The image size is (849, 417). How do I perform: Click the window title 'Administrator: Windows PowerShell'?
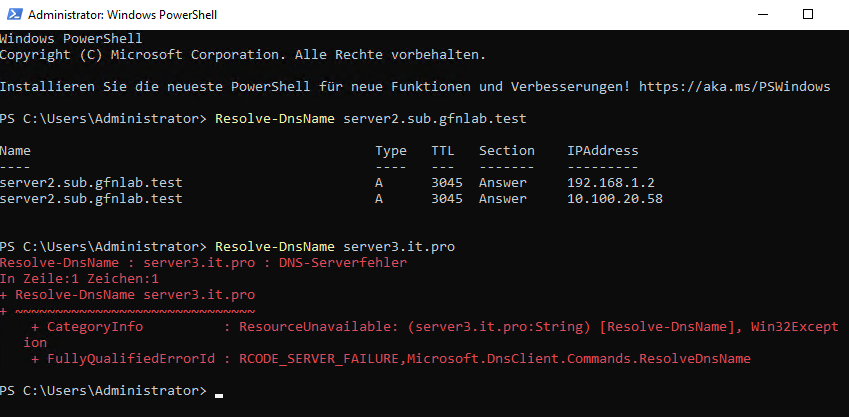(x=123, y=16)
